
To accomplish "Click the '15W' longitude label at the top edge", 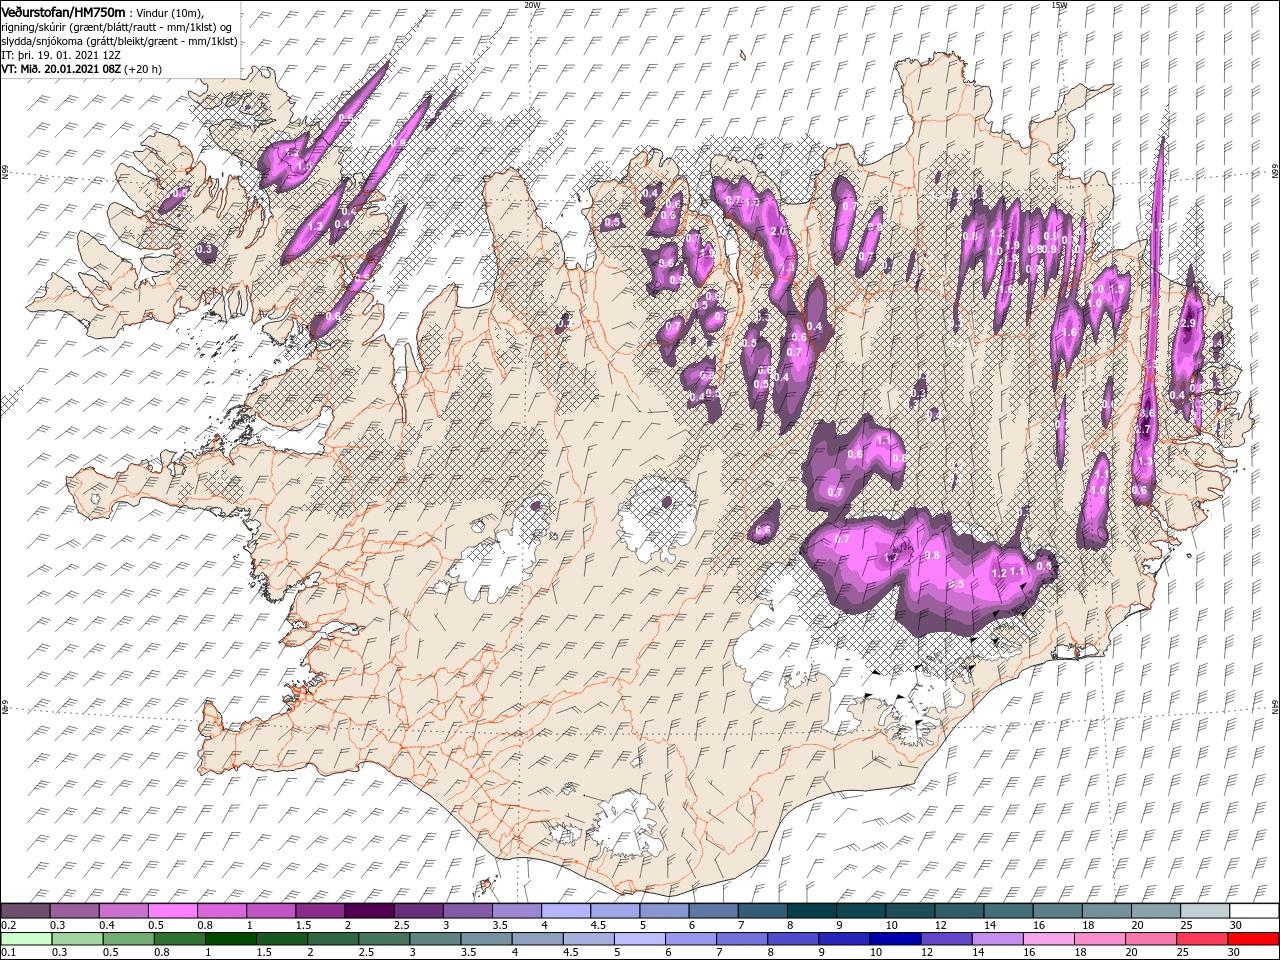I will [x=1059, y=5].
